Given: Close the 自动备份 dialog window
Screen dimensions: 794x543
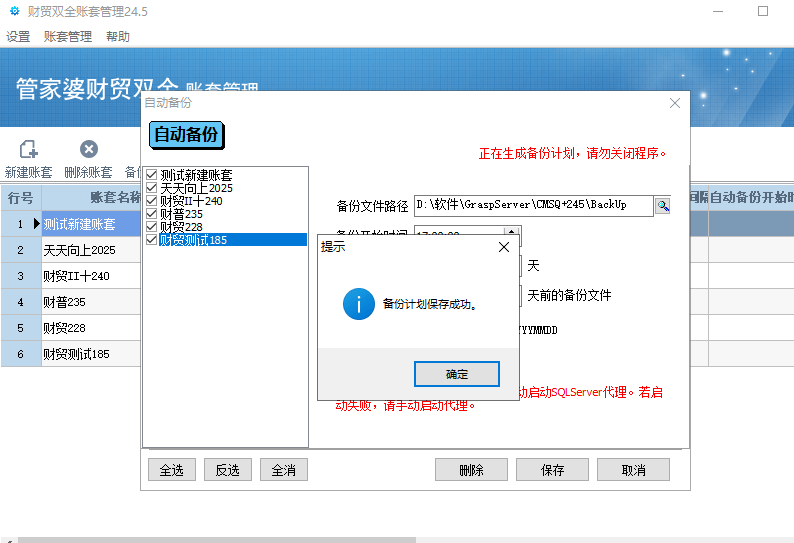Looking at the screenshot, I should 674,103.
